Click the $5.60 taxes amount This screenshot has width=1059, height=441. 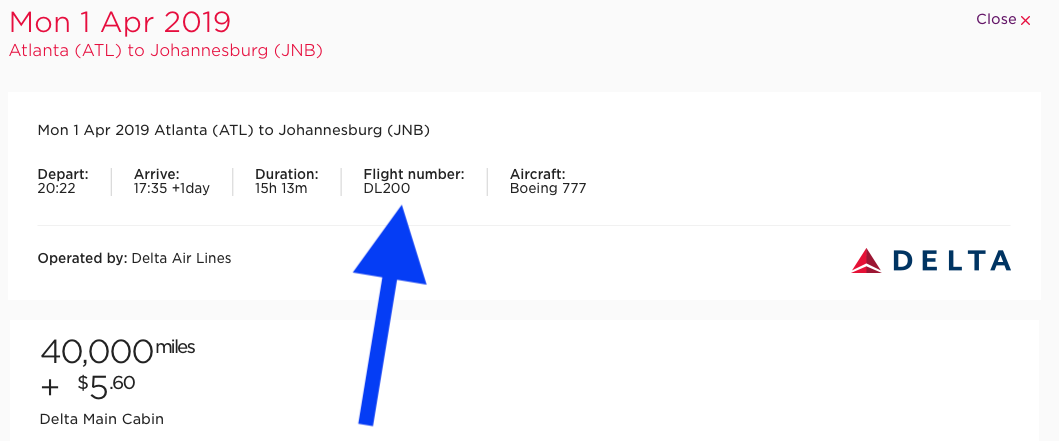click(107, 384)
